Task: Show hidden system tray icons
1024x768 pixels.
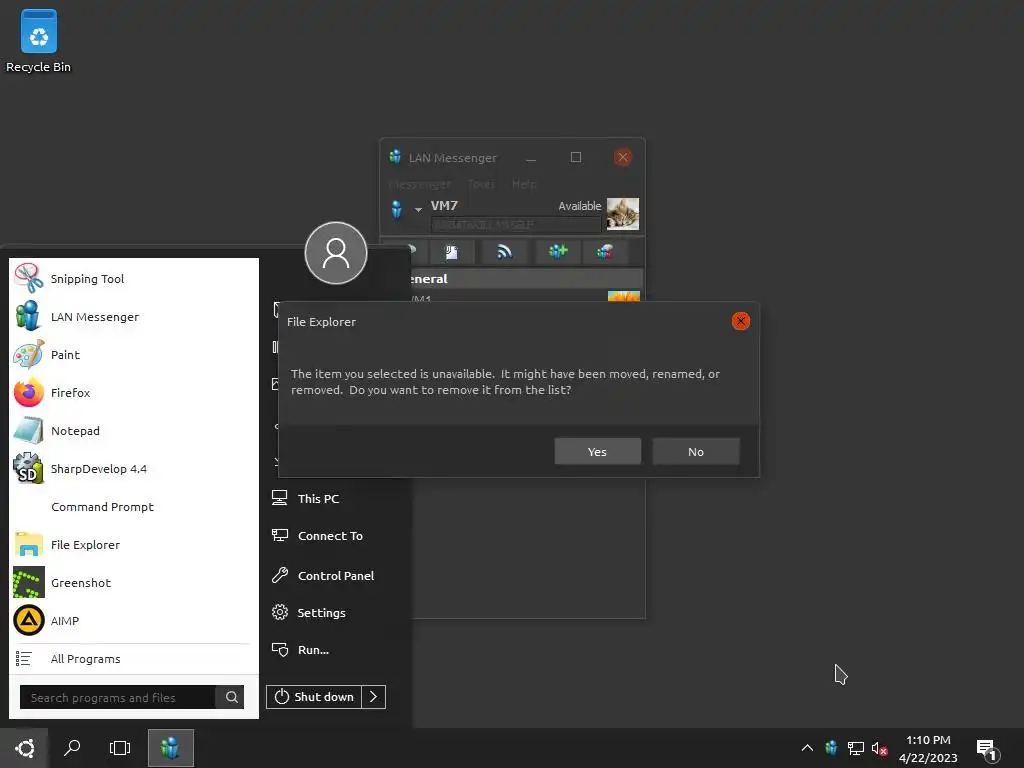Action: point(807,748)
